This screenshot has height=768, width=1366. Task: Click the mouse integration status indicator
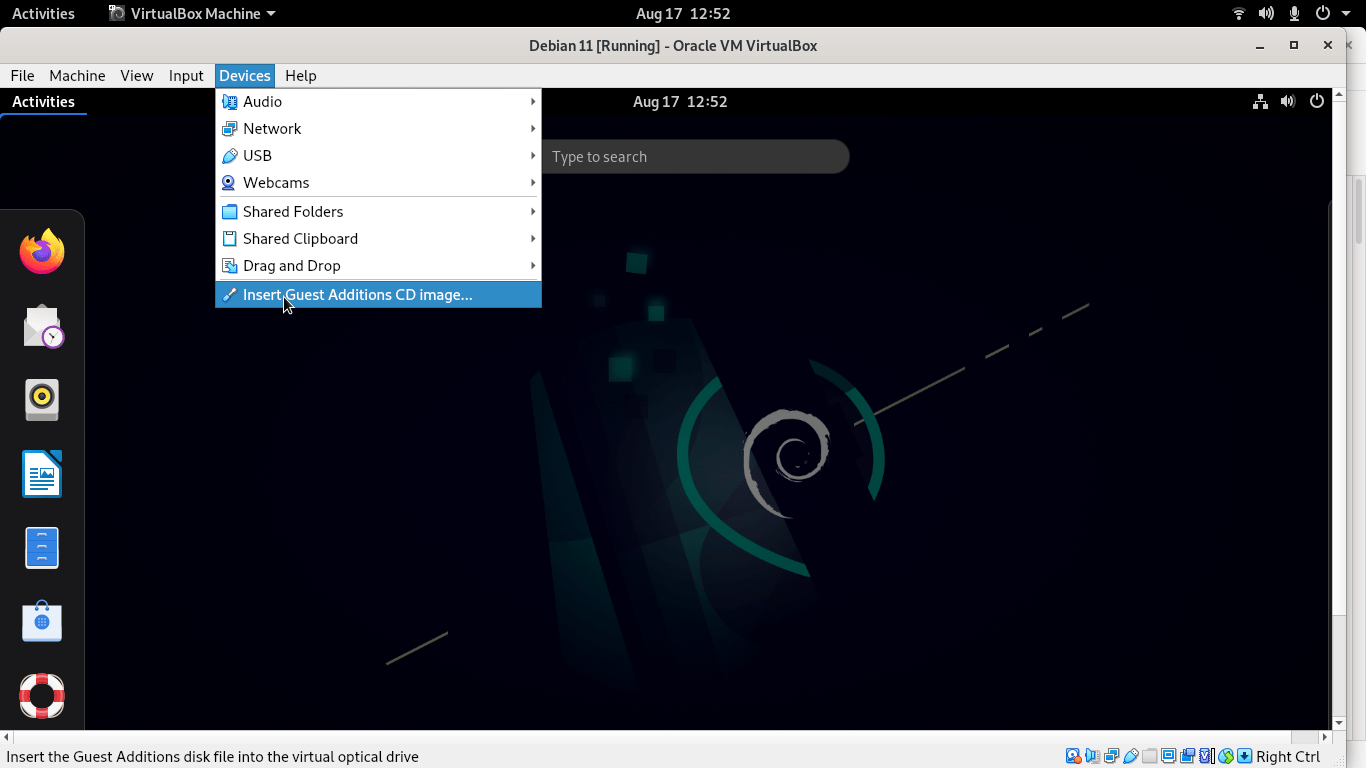[x=1226, y=756]
